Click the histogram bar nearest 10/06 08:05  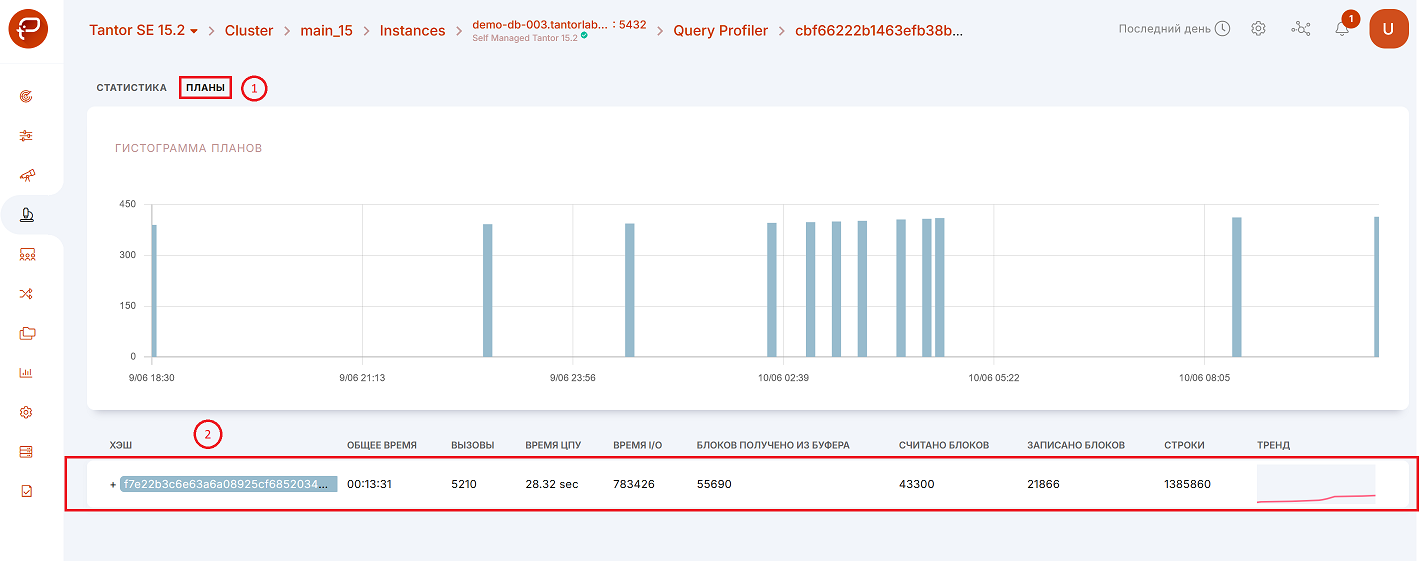coord(1237,286)
